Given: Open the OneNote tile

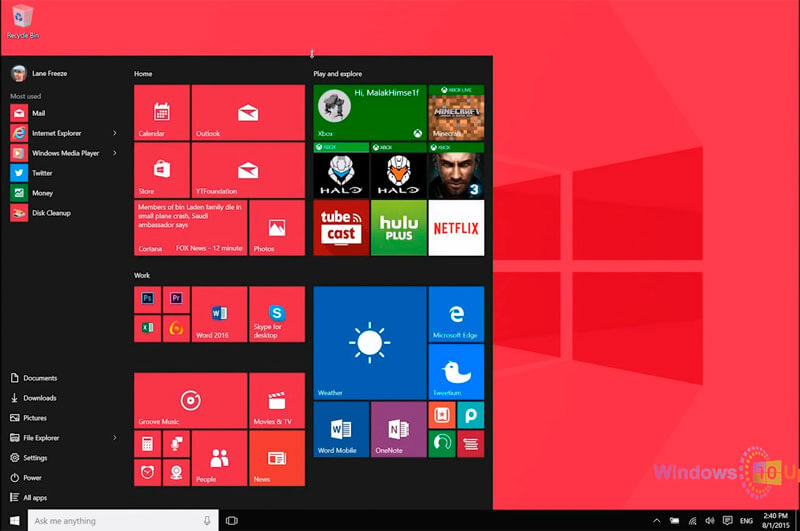Looking at the screenshot, I should pyautogui.click(x=398, y=429).
